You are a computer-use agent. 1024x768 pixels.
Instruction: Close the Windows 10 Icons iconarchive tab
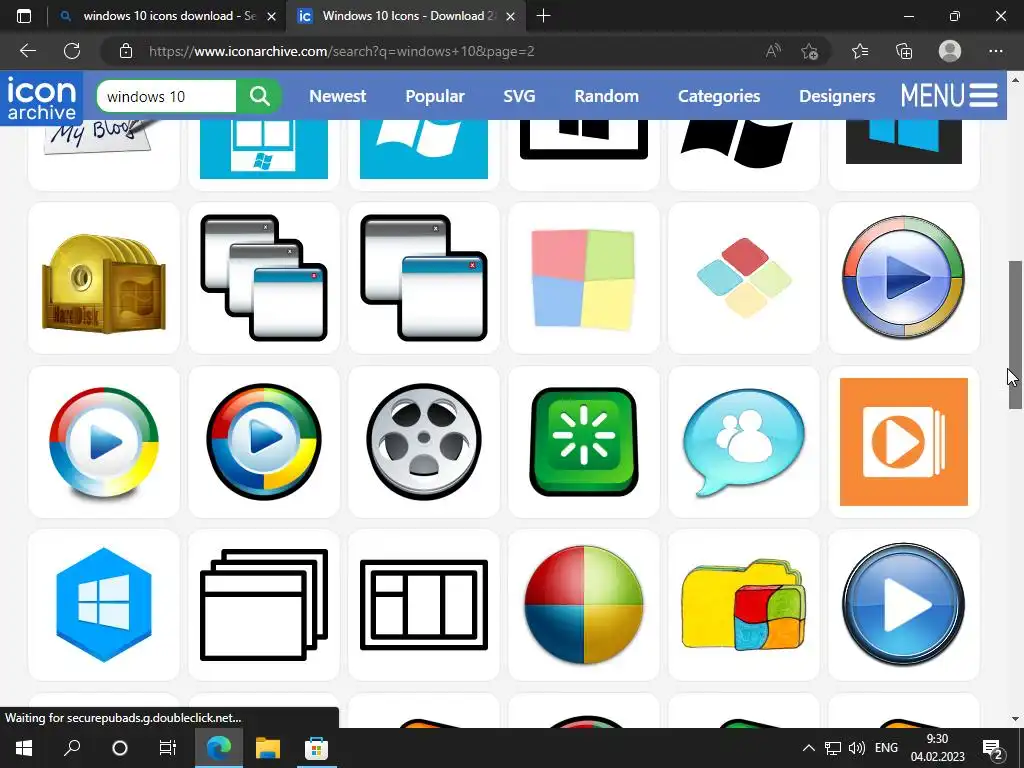(511, 16)
